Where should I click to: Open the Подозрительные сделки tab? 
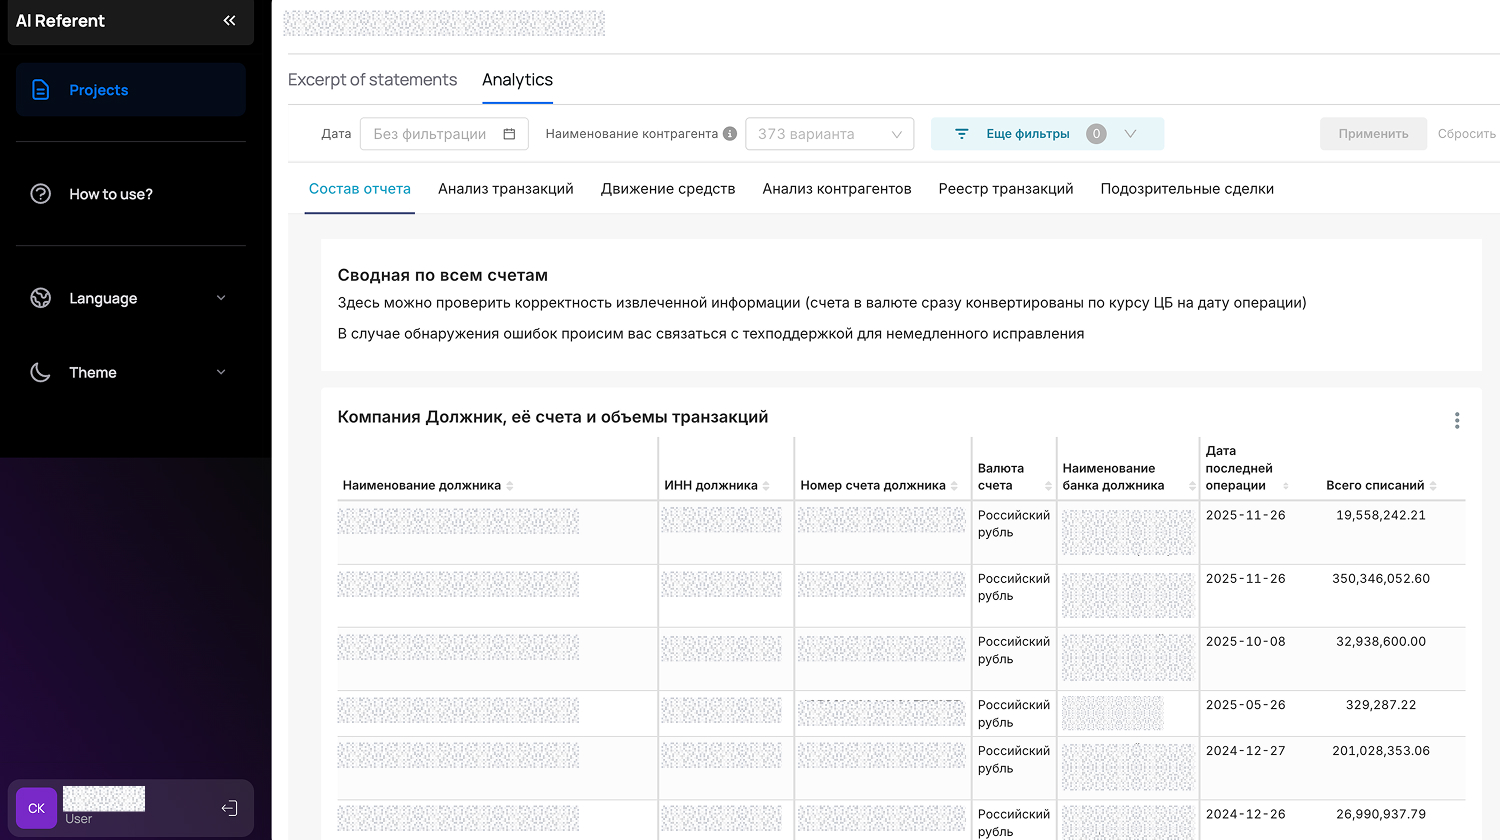1187,188
